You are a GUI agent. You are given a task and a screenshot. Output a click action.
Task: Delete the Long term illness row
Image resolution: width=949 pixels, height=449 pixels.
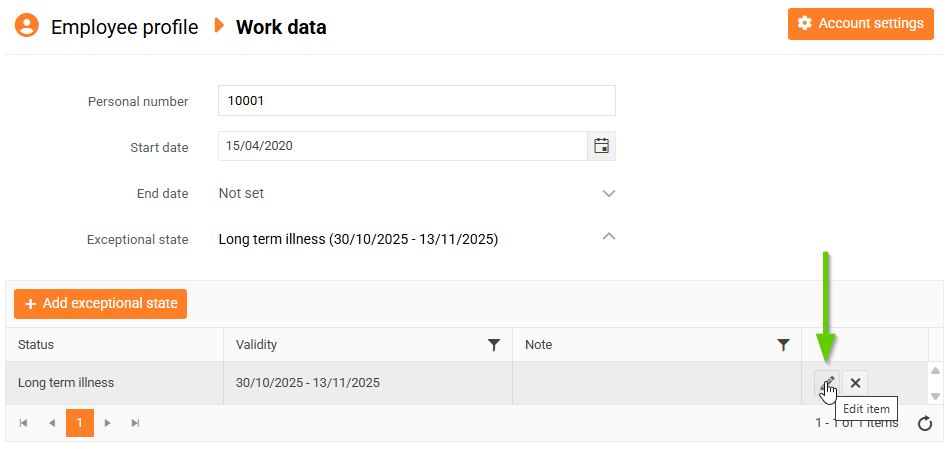coord(855,382)
